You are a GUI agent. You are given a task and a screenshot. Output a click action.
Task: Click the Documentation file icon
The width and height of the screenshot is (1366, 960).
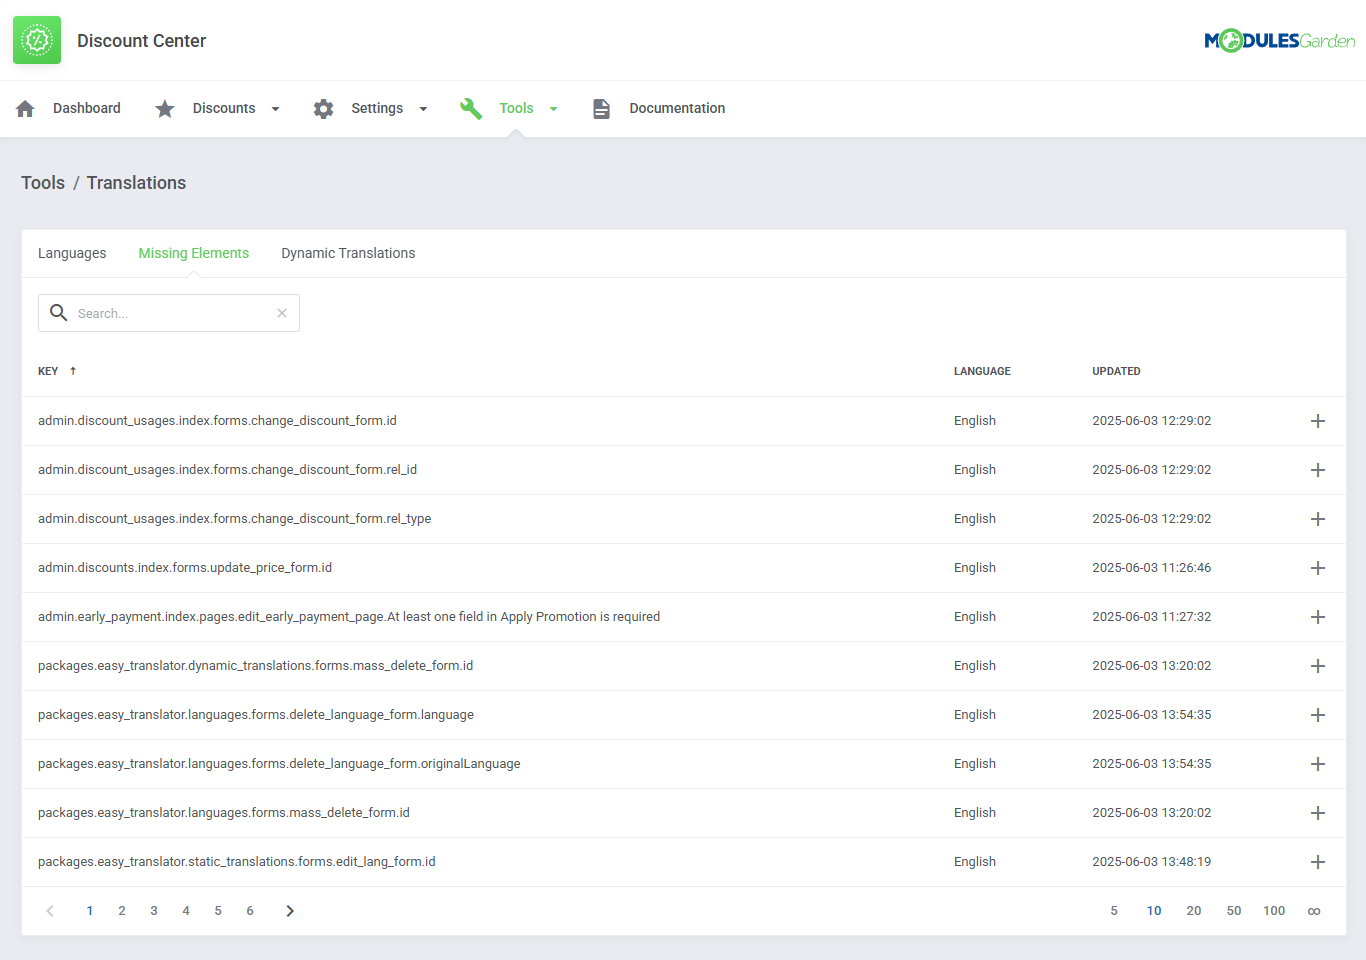pyautogui.click(x=601, y=108)
